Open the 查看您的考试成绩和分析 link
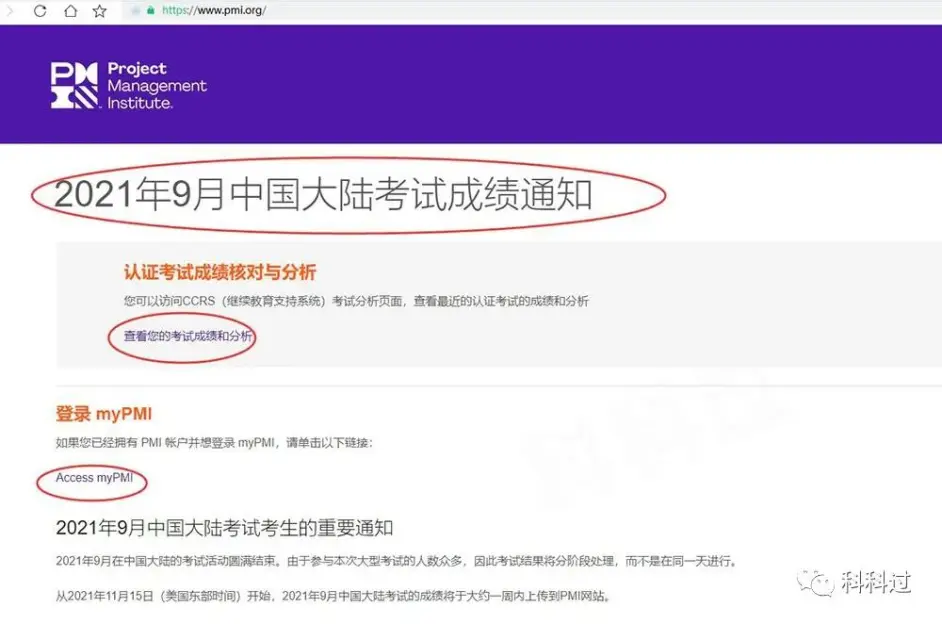This screenshot has width=942, height=624. (x=187, y=336)
